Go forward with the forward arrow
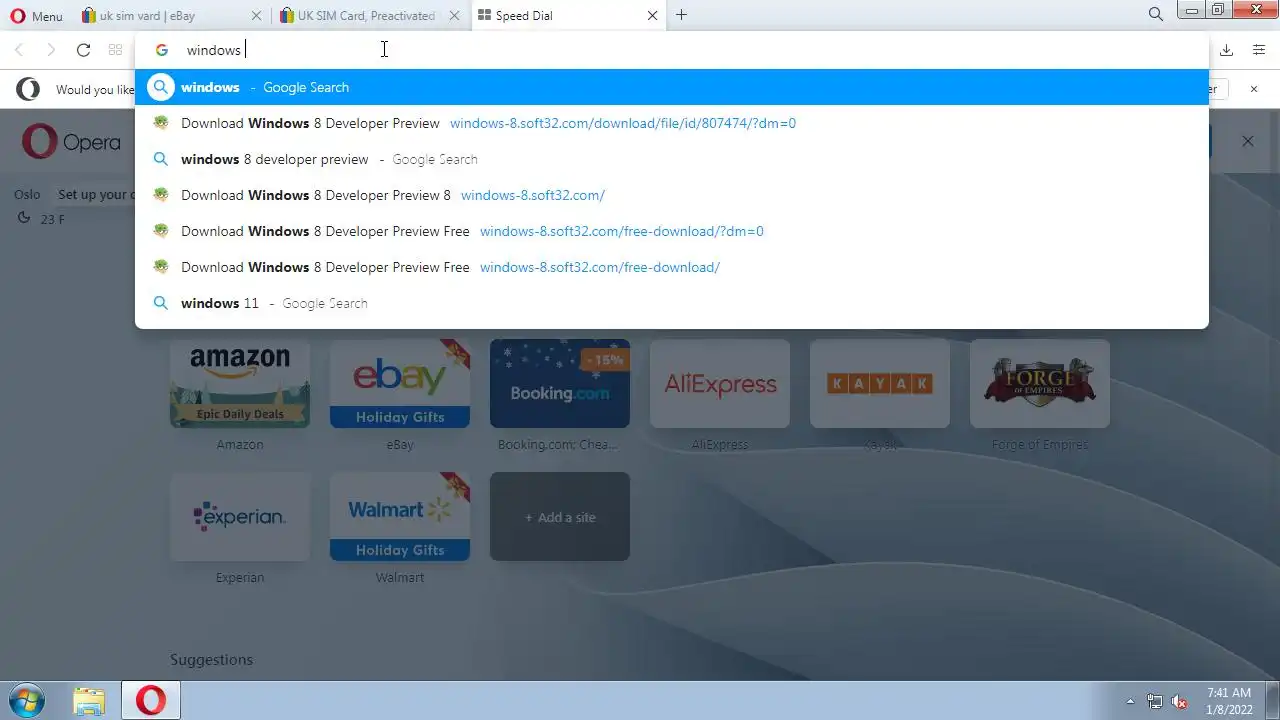Screen dimensions: 1280x720 (51, 50)
